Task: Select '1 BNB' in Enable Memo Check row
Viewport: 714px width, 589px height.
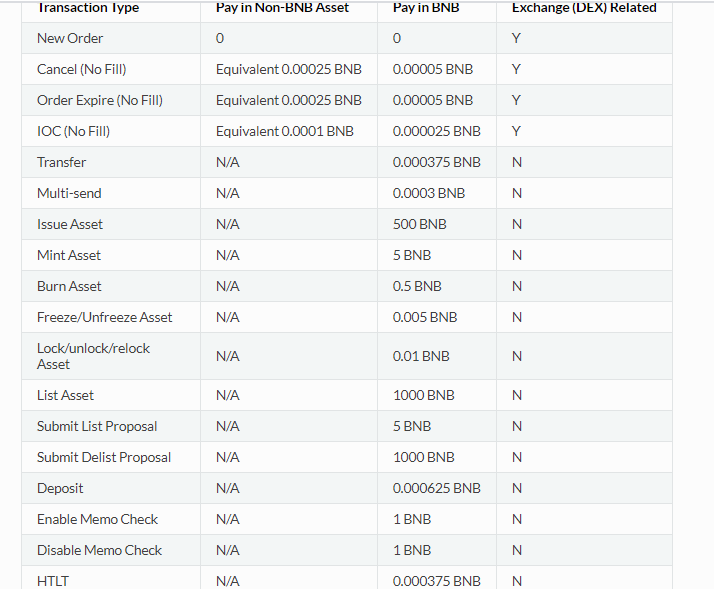Action: pyautogui.click(x=412, y=519)
